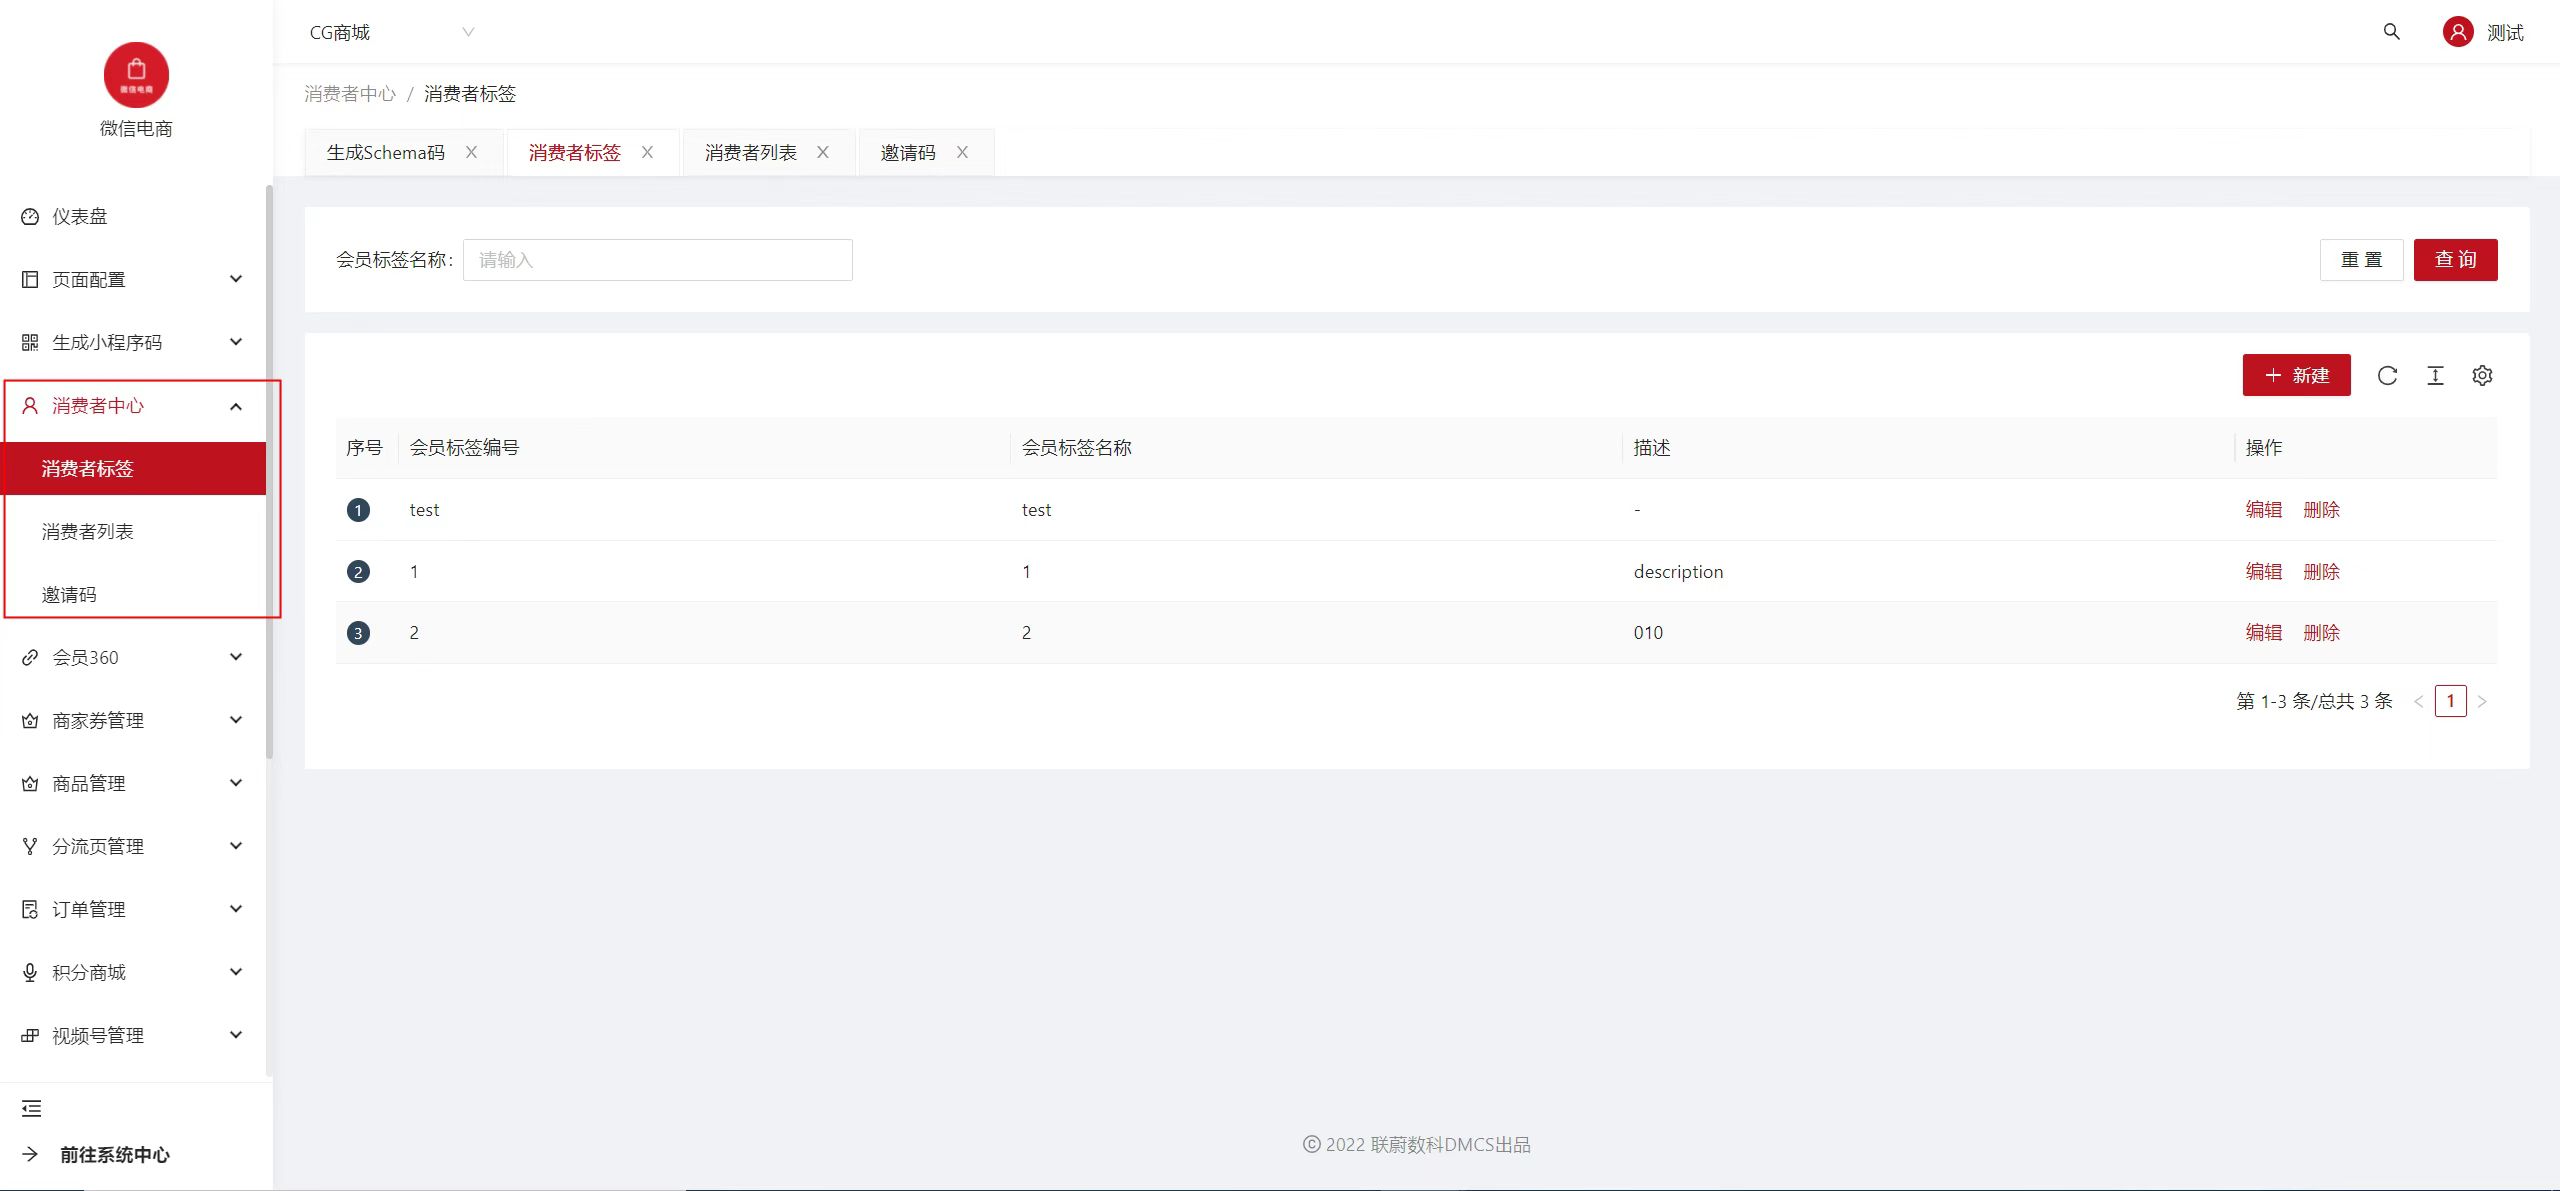Close the 邀请码 tab
2560x1191 pixels.
(x=962, y=152)
